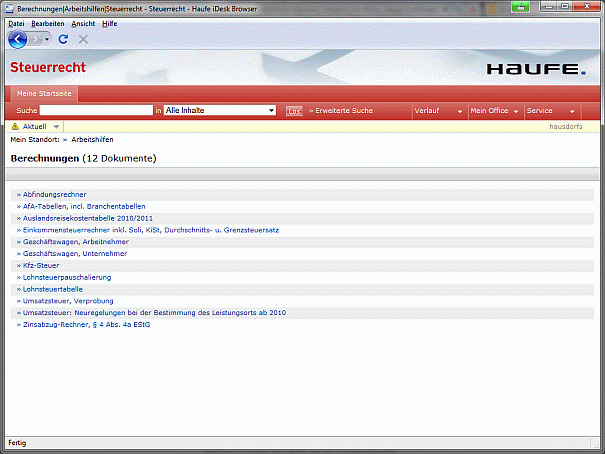Open Lohnsteuertabelle
Screen dimensions: 605x454
pos(52,289)
